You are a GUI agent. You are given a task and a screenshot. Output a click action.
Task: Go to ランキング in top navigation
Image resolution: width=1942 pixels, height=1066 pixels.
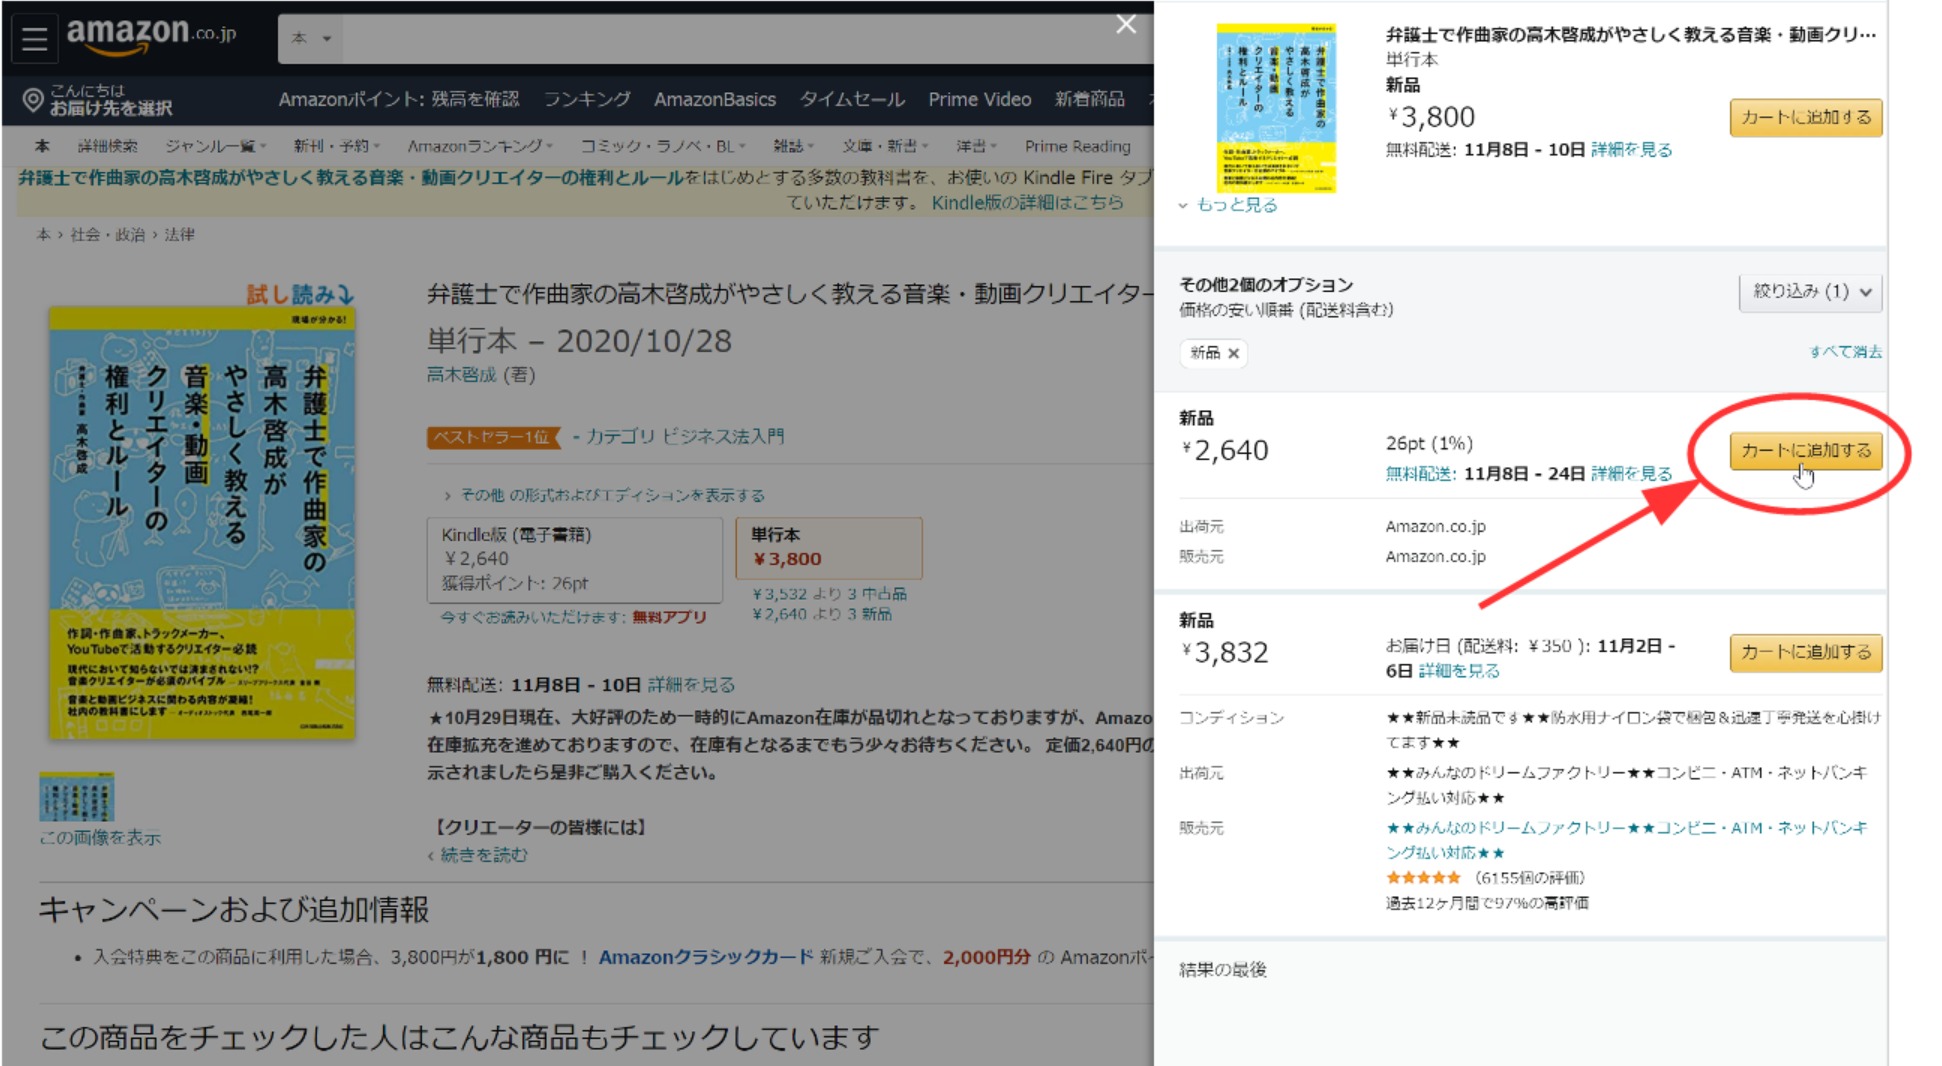(587, 99)
